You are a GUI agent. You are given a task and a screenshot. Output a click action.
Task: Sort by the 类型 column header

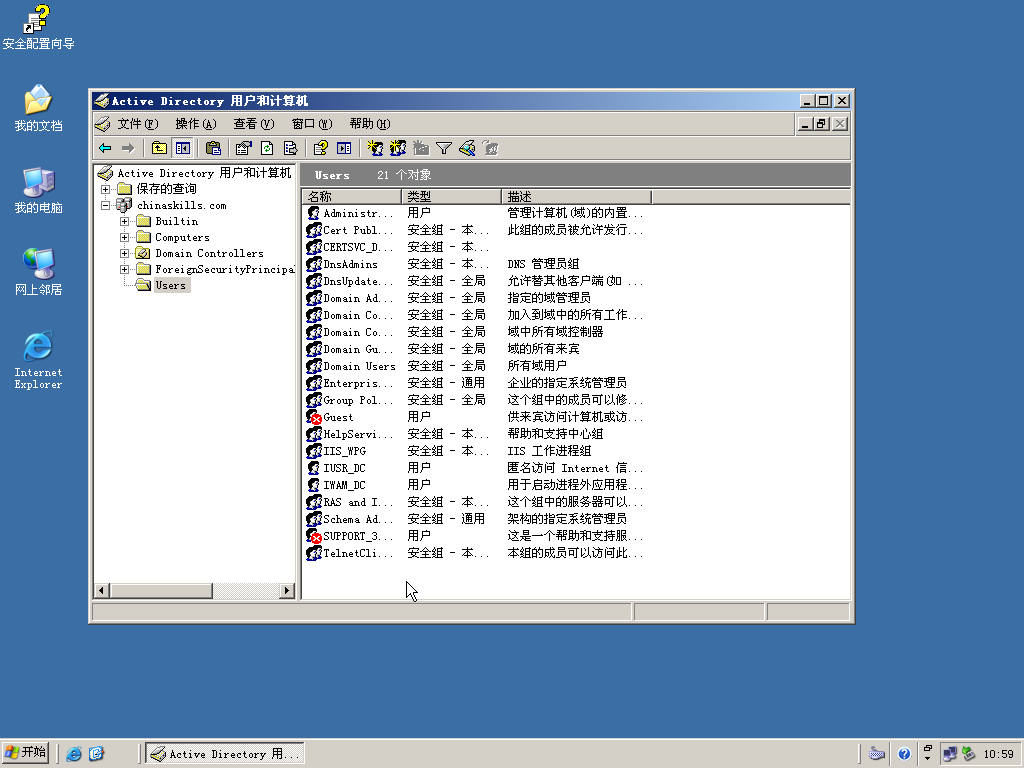[451, 197]
